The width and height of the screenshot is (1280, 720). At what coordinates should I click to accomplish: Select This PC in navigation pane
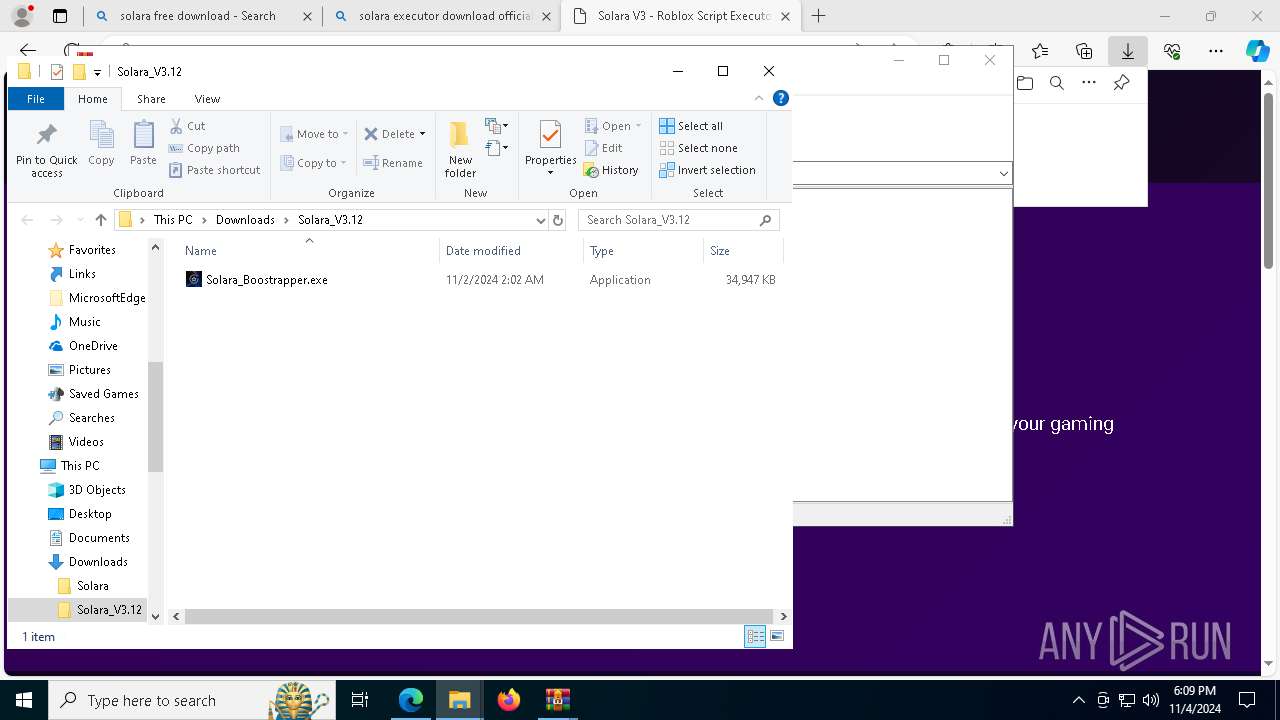[80, 466]
